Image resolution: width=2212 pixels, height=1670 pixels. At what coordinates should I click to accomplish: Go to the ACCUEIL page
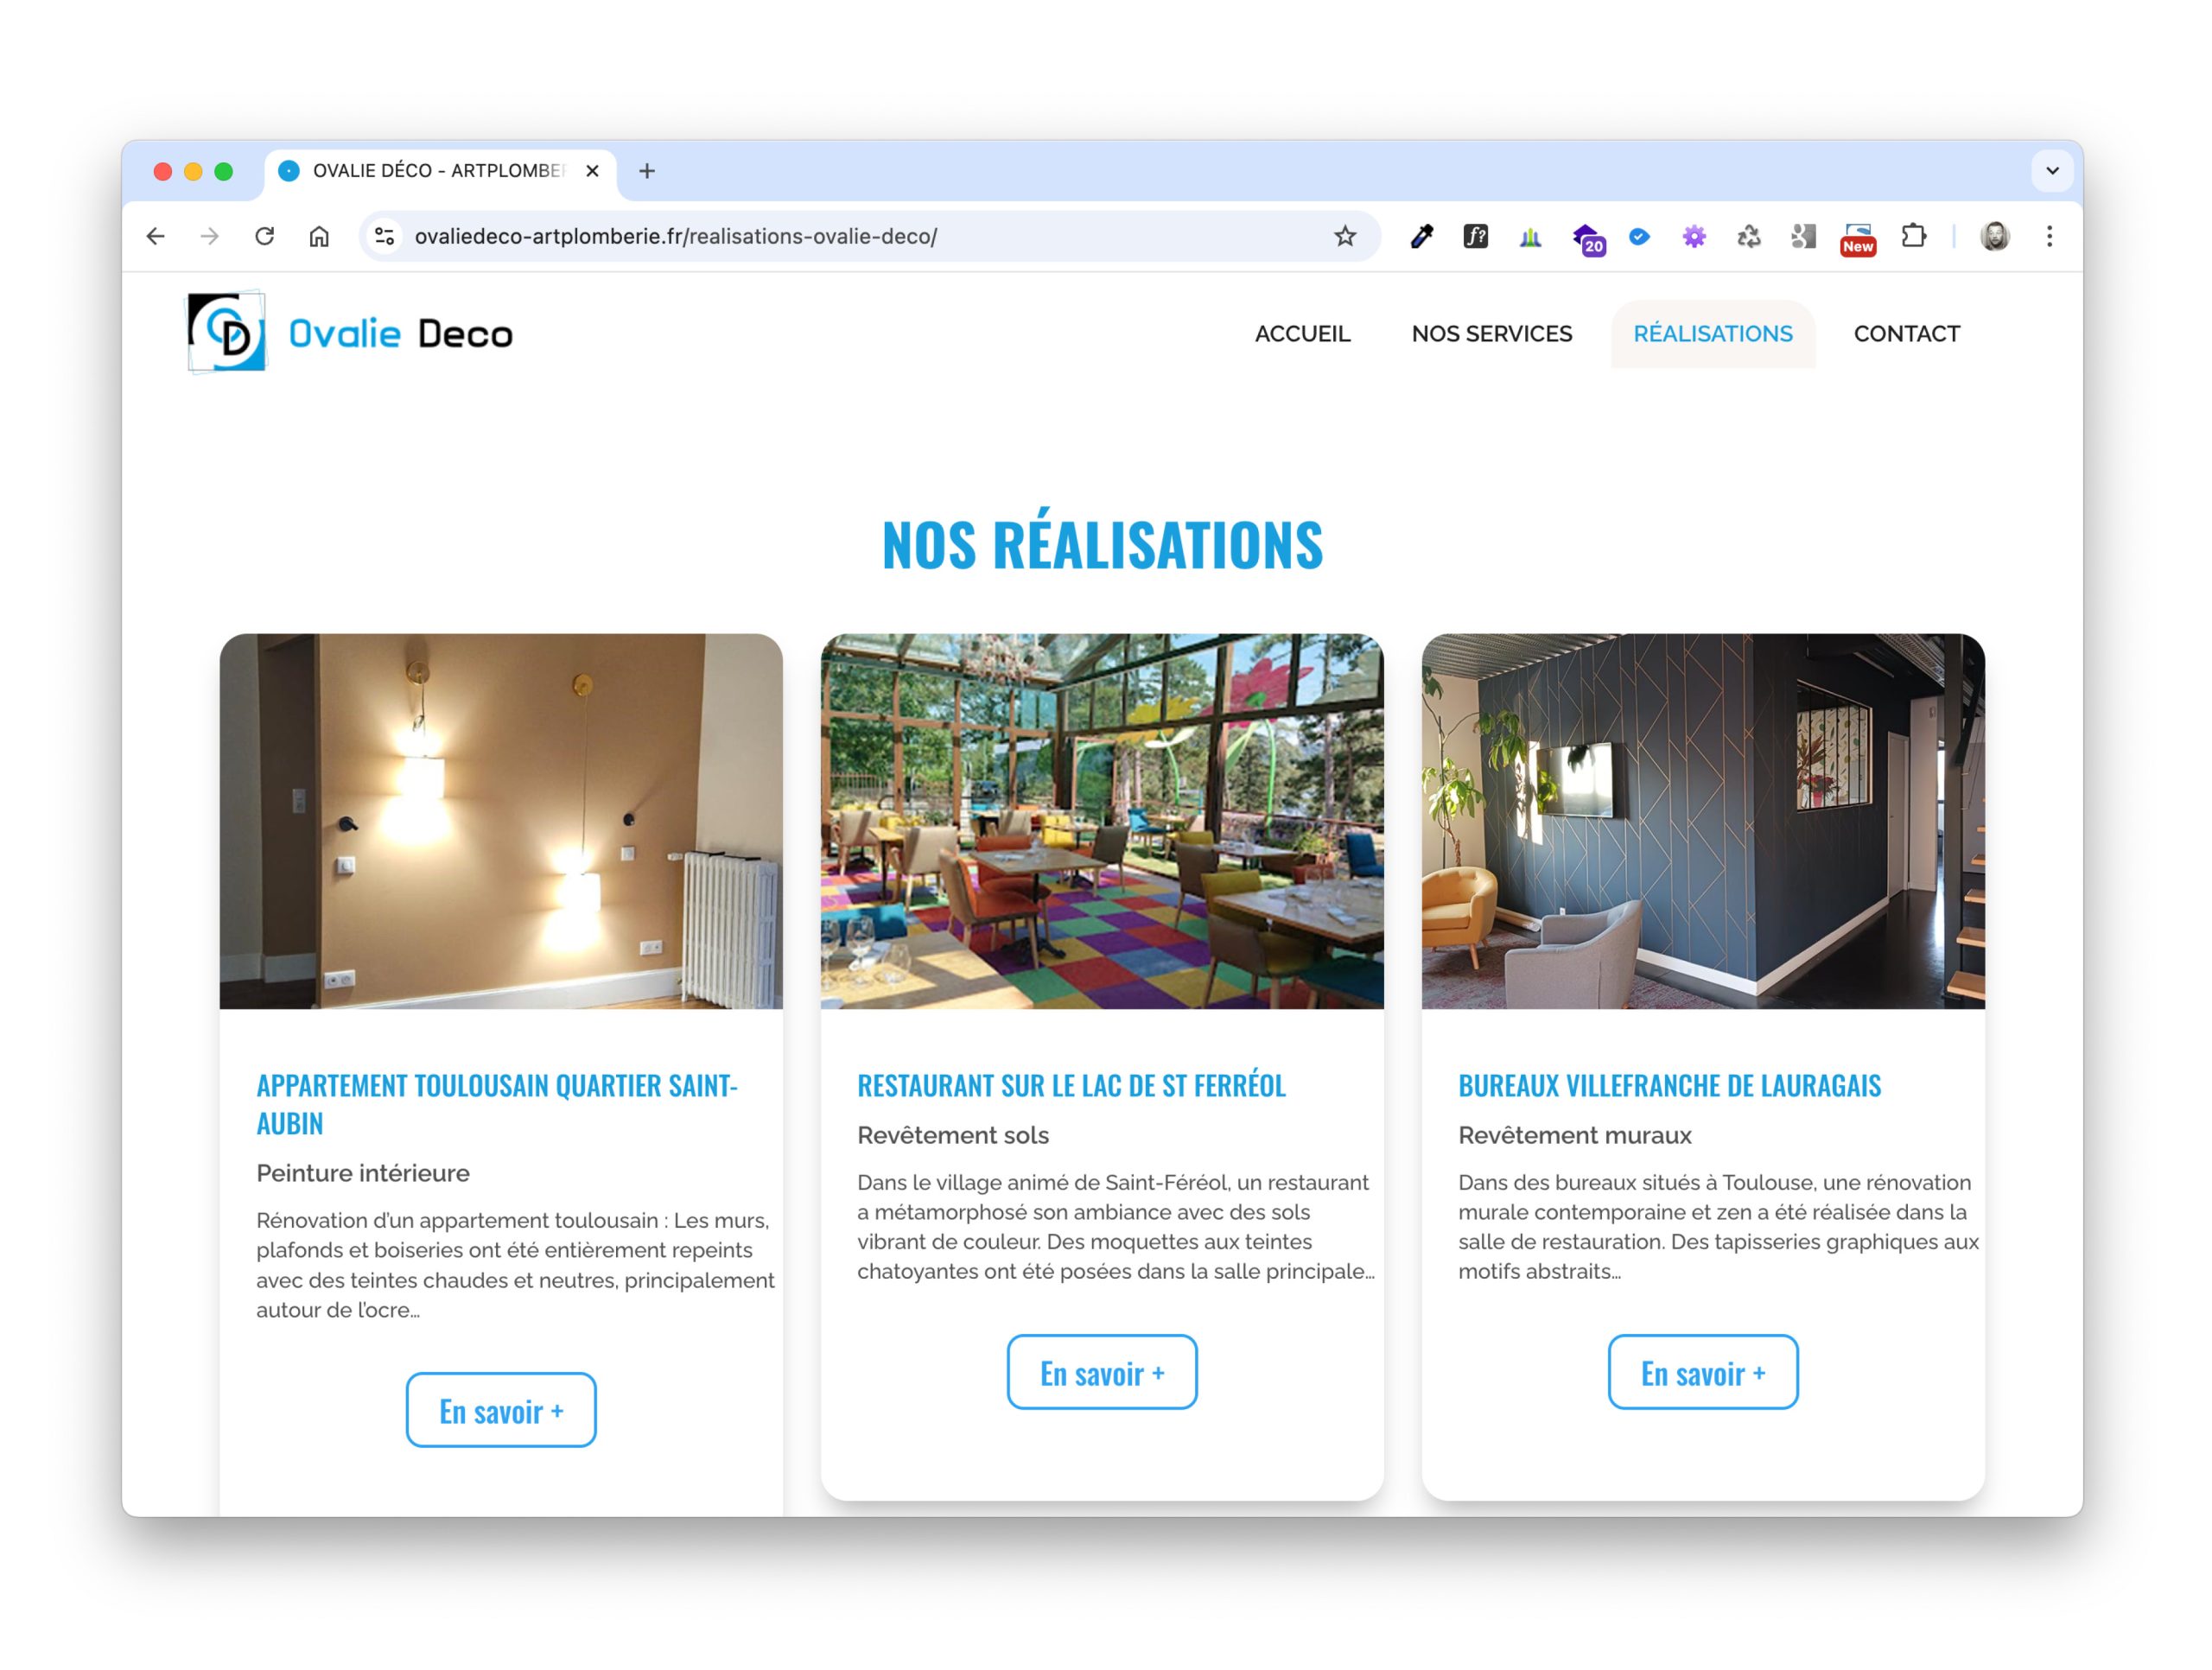(x=1302, y=334)
